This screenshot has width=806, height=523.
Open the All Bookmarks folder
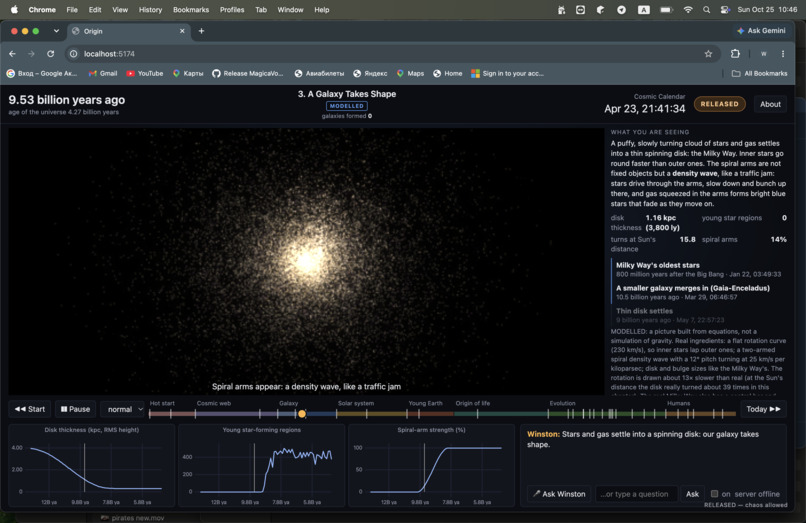759,74
